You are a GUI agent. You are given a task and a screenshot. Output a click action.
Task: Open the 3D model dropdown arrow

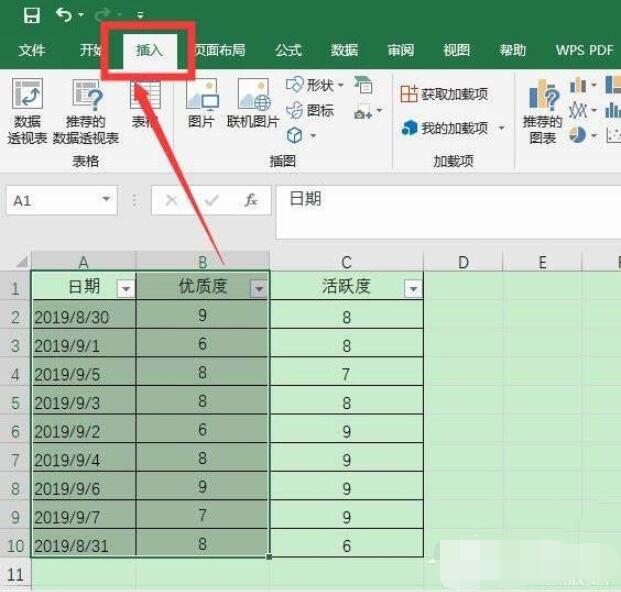(x=313, y=136)
